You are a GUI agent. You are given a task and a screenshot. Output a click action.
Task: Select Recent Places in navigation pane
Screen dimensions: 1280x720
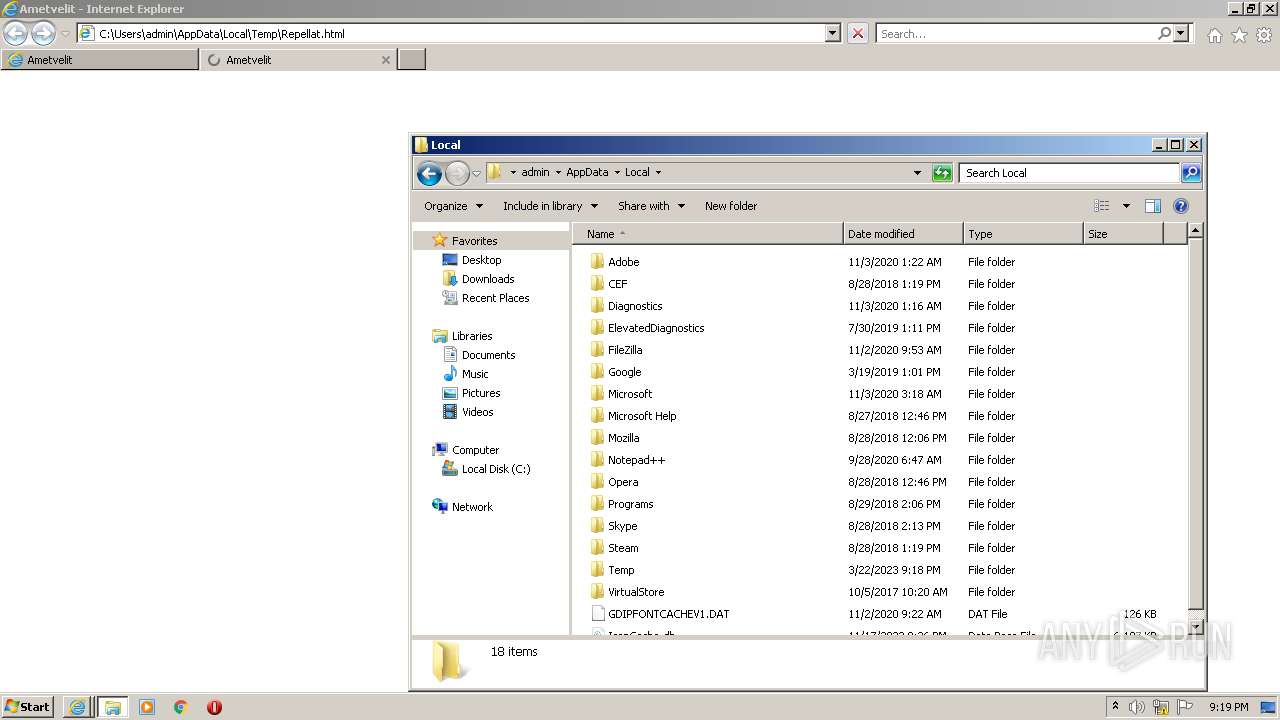point(495,298)
